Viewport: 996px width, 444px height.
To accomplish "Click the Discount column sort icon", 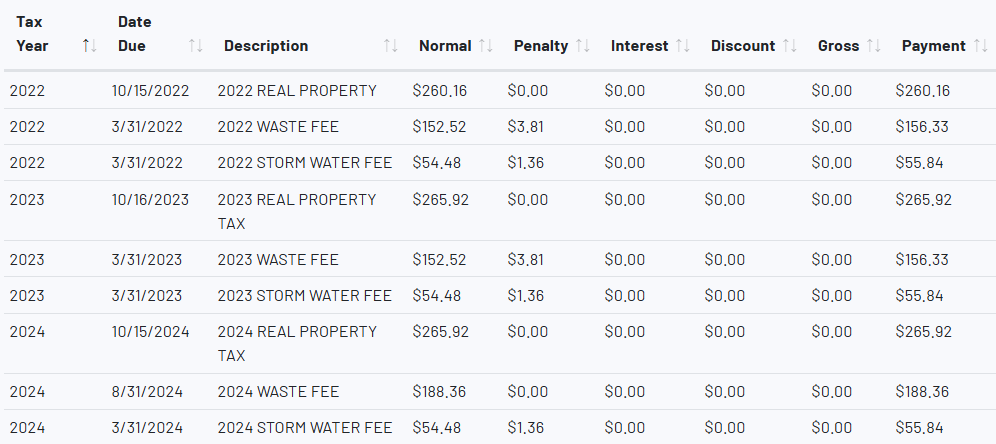I will 790,46.
